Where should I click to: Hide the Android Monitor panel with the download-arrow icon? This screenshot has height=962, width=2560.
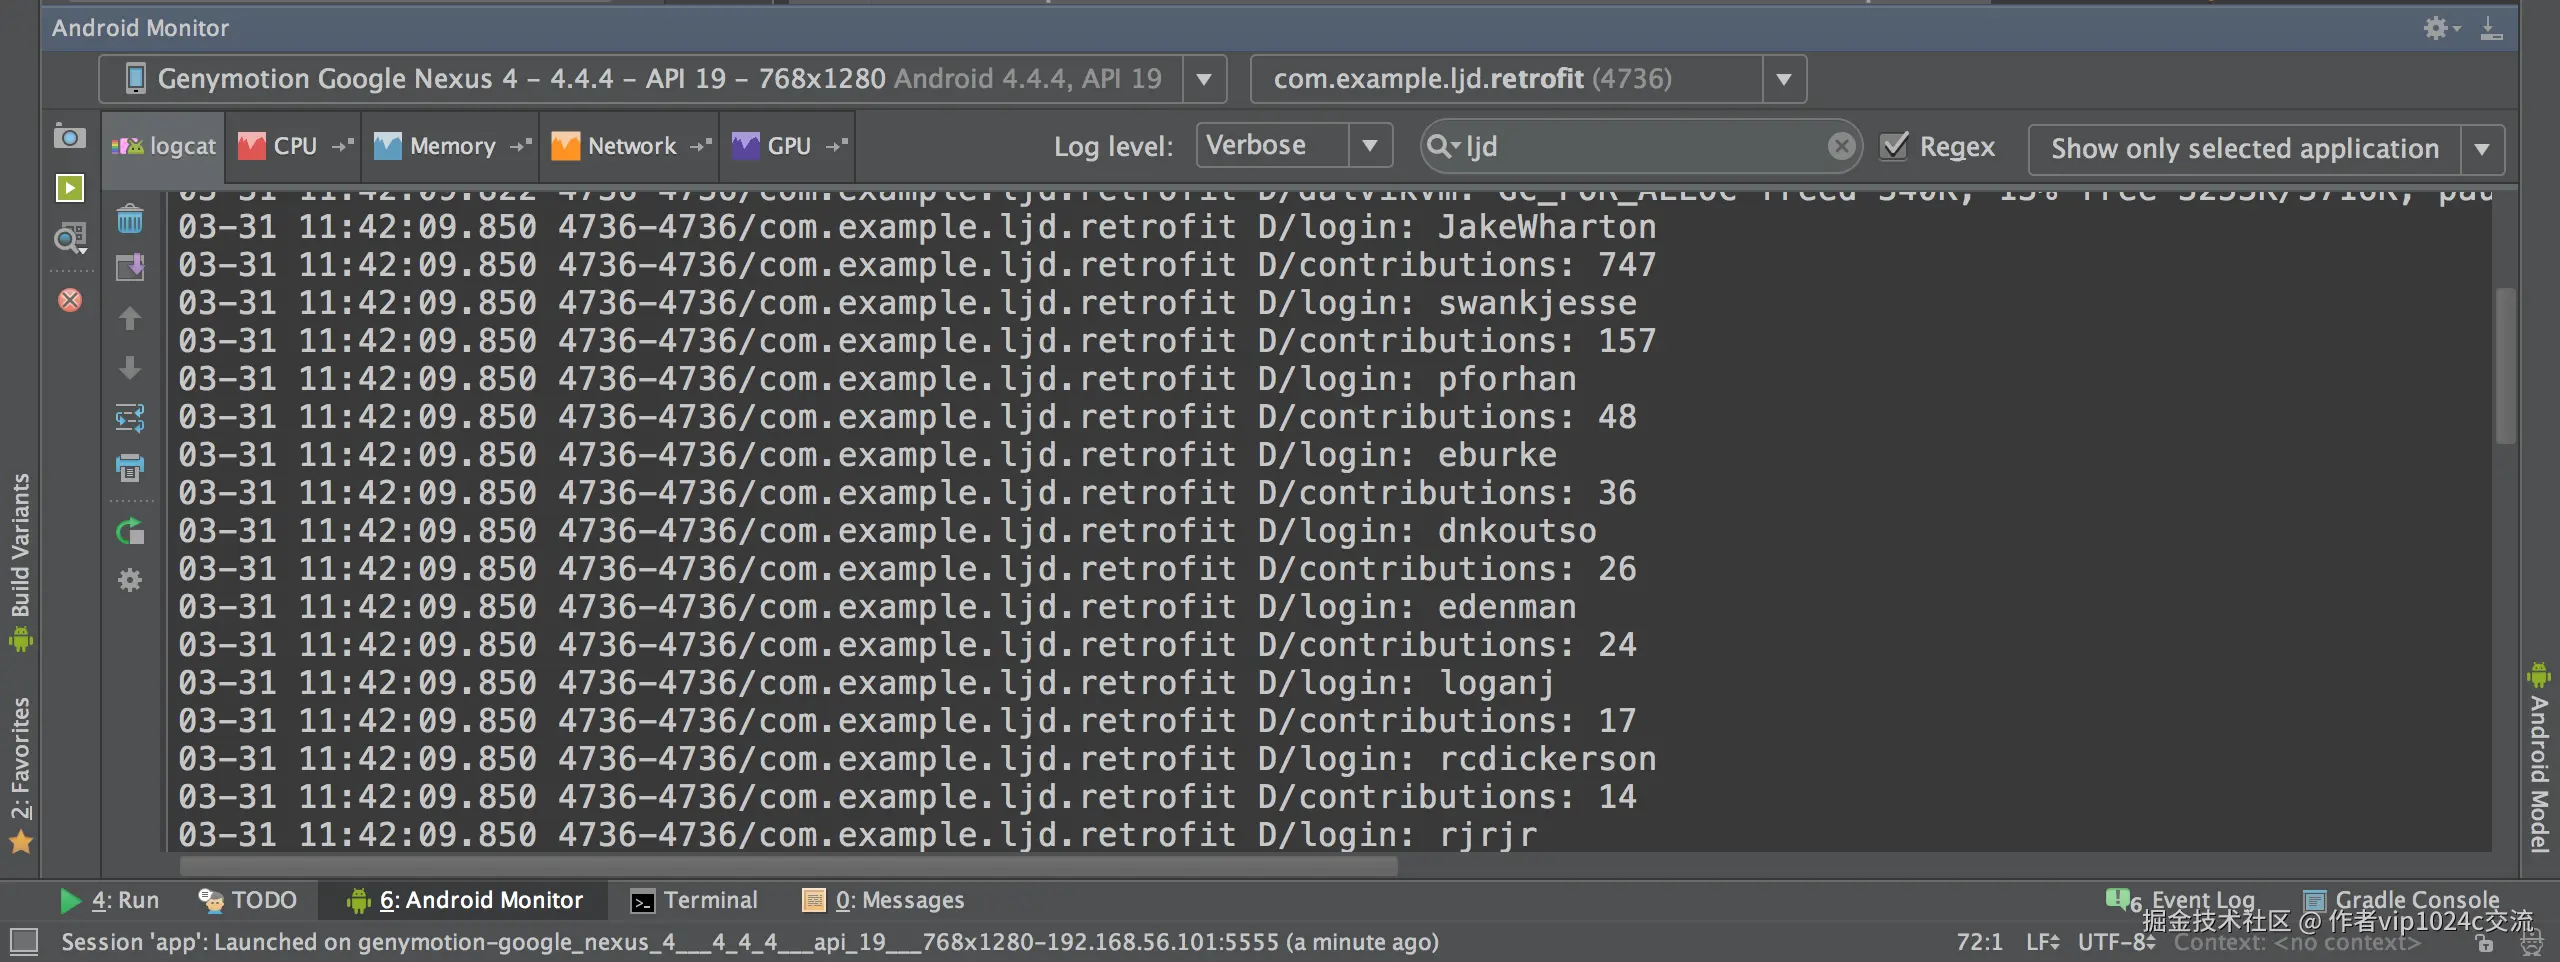pos(2491,28)
